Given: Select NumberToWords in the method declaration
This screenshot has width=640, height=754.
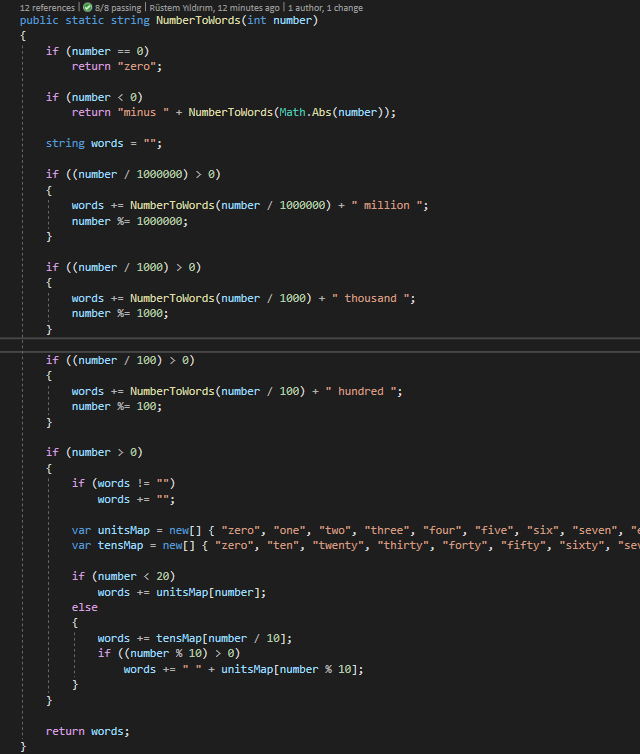Looking at the screenshot, I should [198, 20].
